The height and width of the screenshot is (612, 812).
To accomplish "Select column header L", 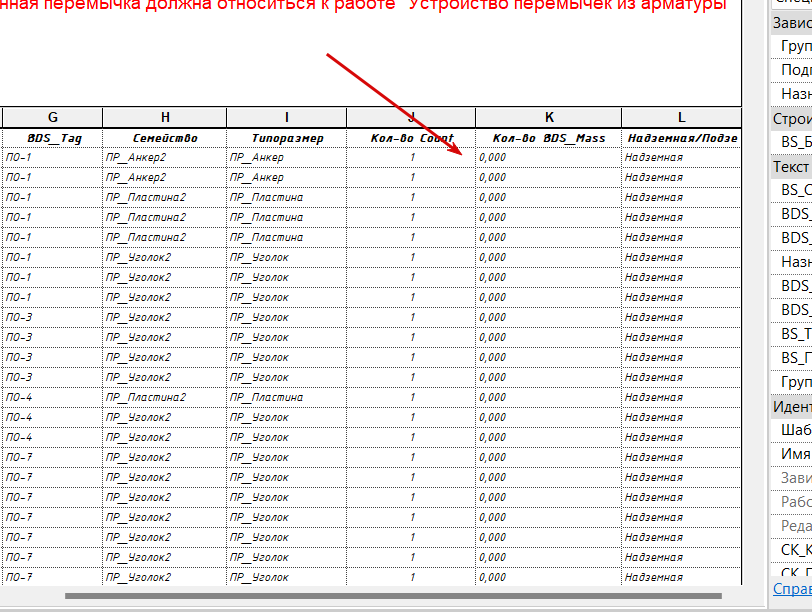I will pyautogui.click(x=682, y=118).
